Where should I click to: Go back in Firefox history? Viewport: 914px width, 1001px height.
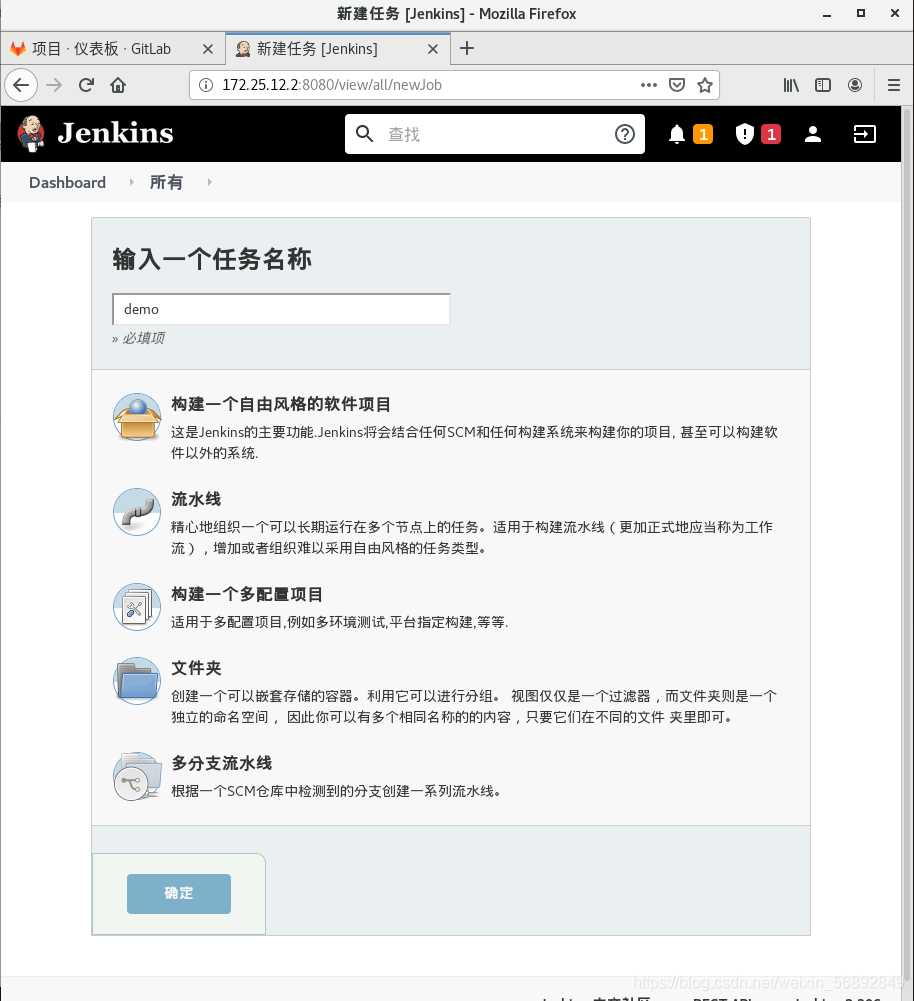21,85
